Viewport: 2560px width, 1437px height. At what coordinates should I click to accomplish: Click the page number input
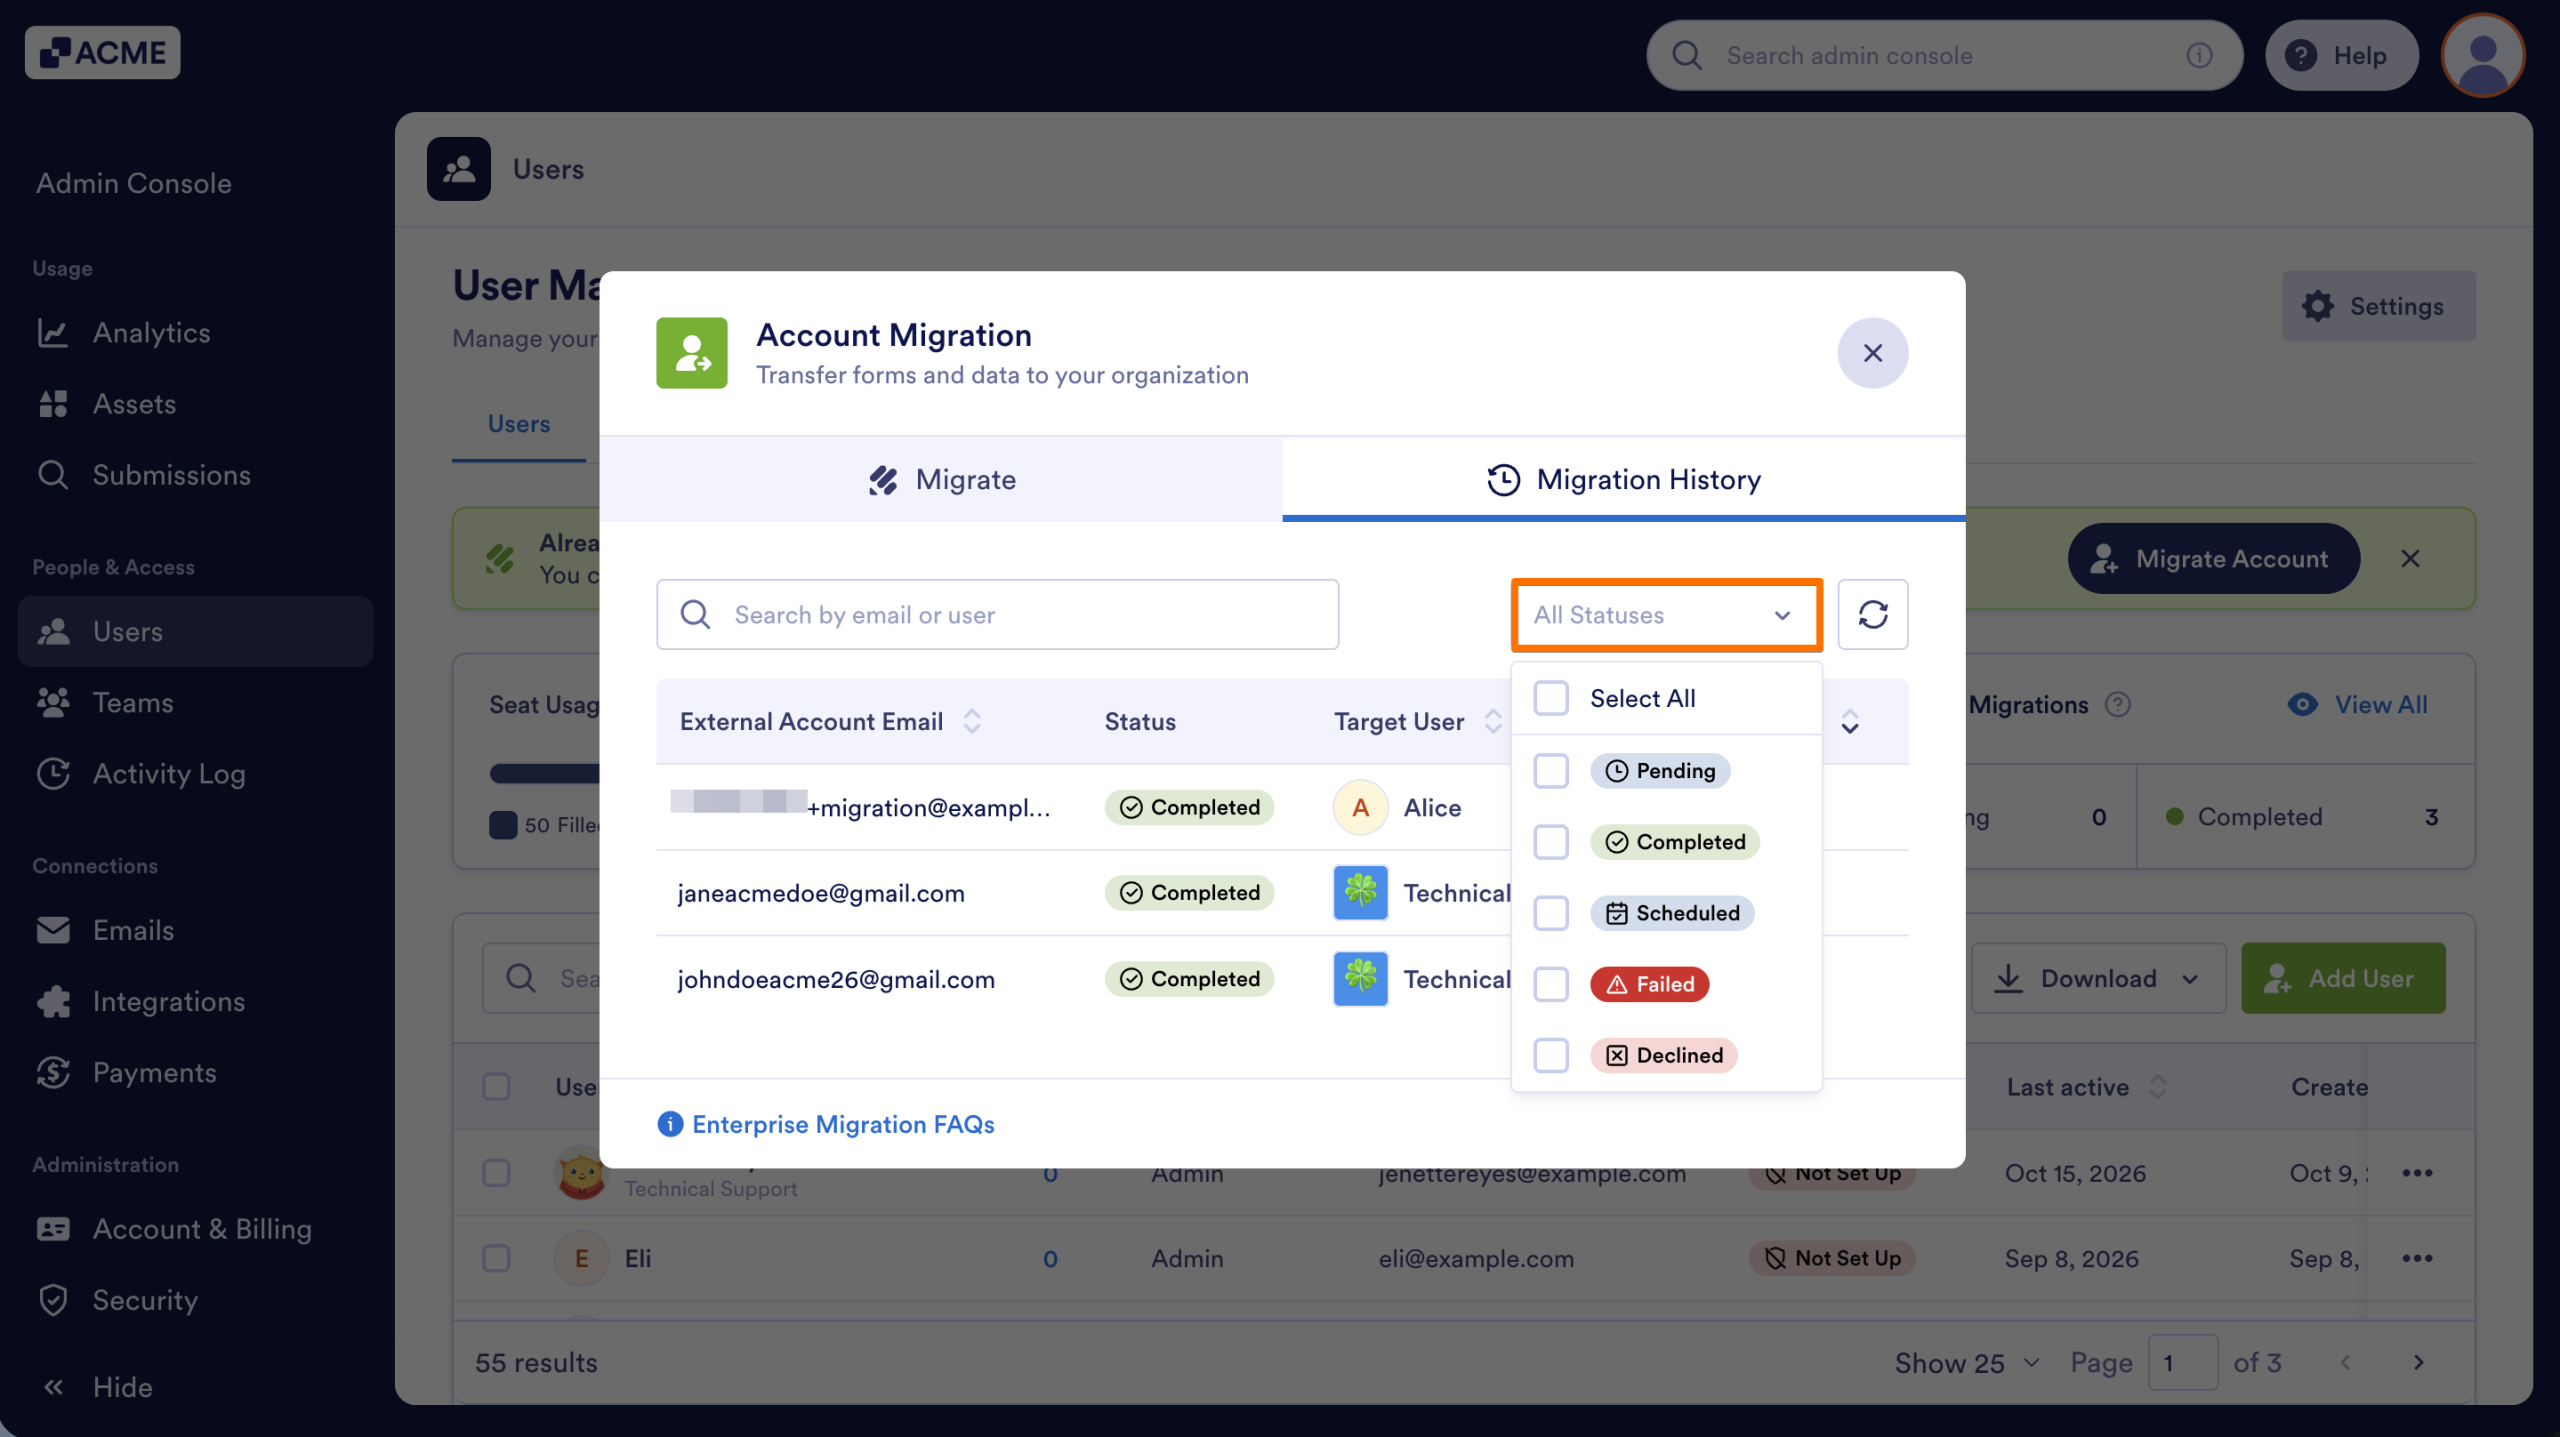[x=2183, y=1363]
